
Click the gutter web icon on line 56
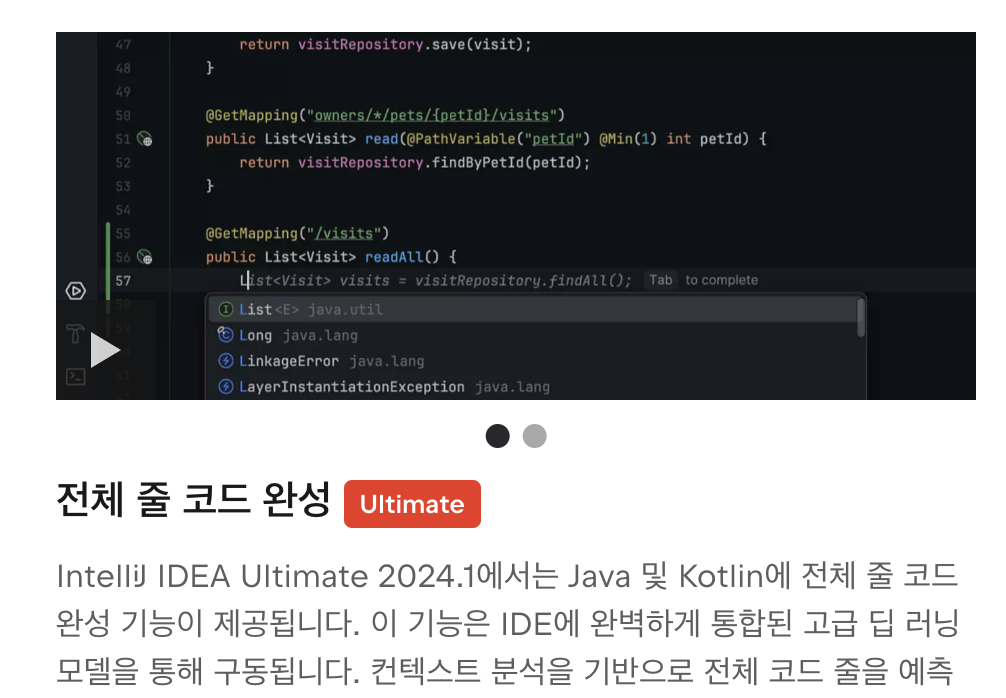(x=145, y=257)
